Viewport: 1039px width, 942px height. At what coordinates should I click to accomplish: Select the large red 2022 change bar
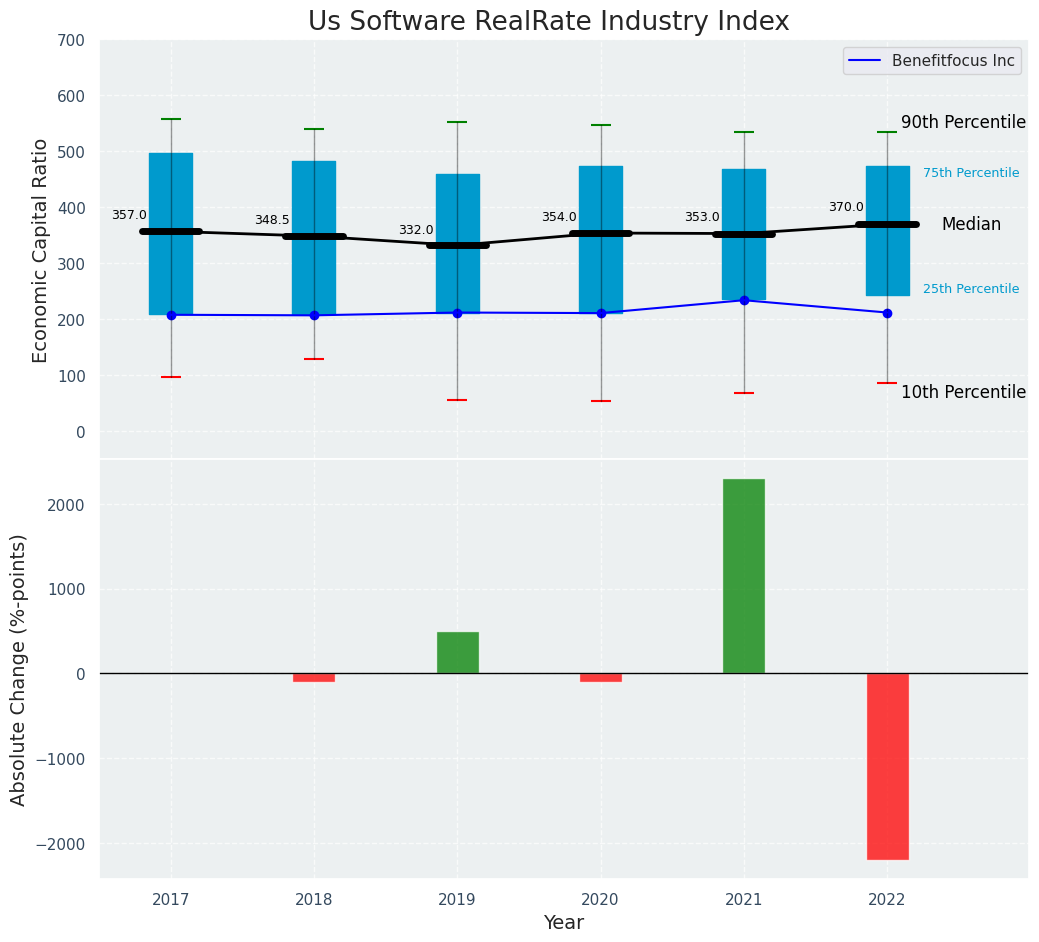887,766
